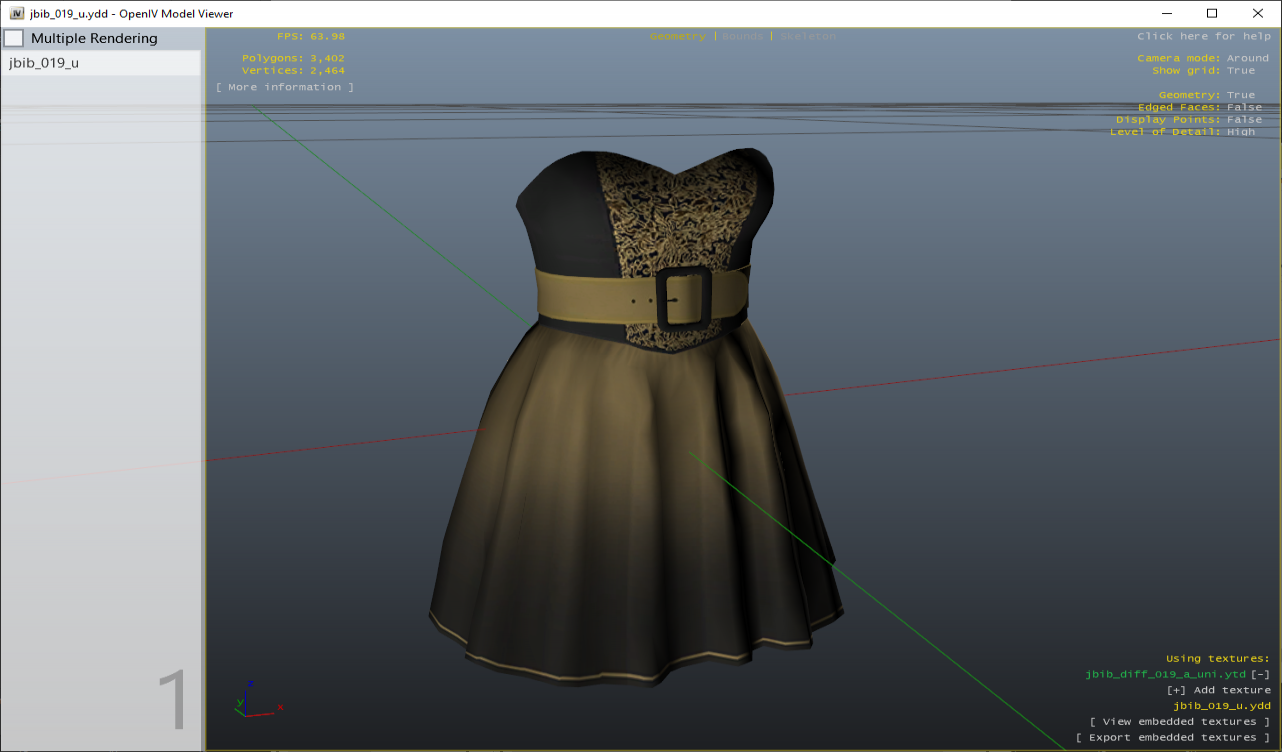
Task: Remove jbib_diff_019_a_uni.ytd with the minus control
Action: click(x=1261, y=674)
